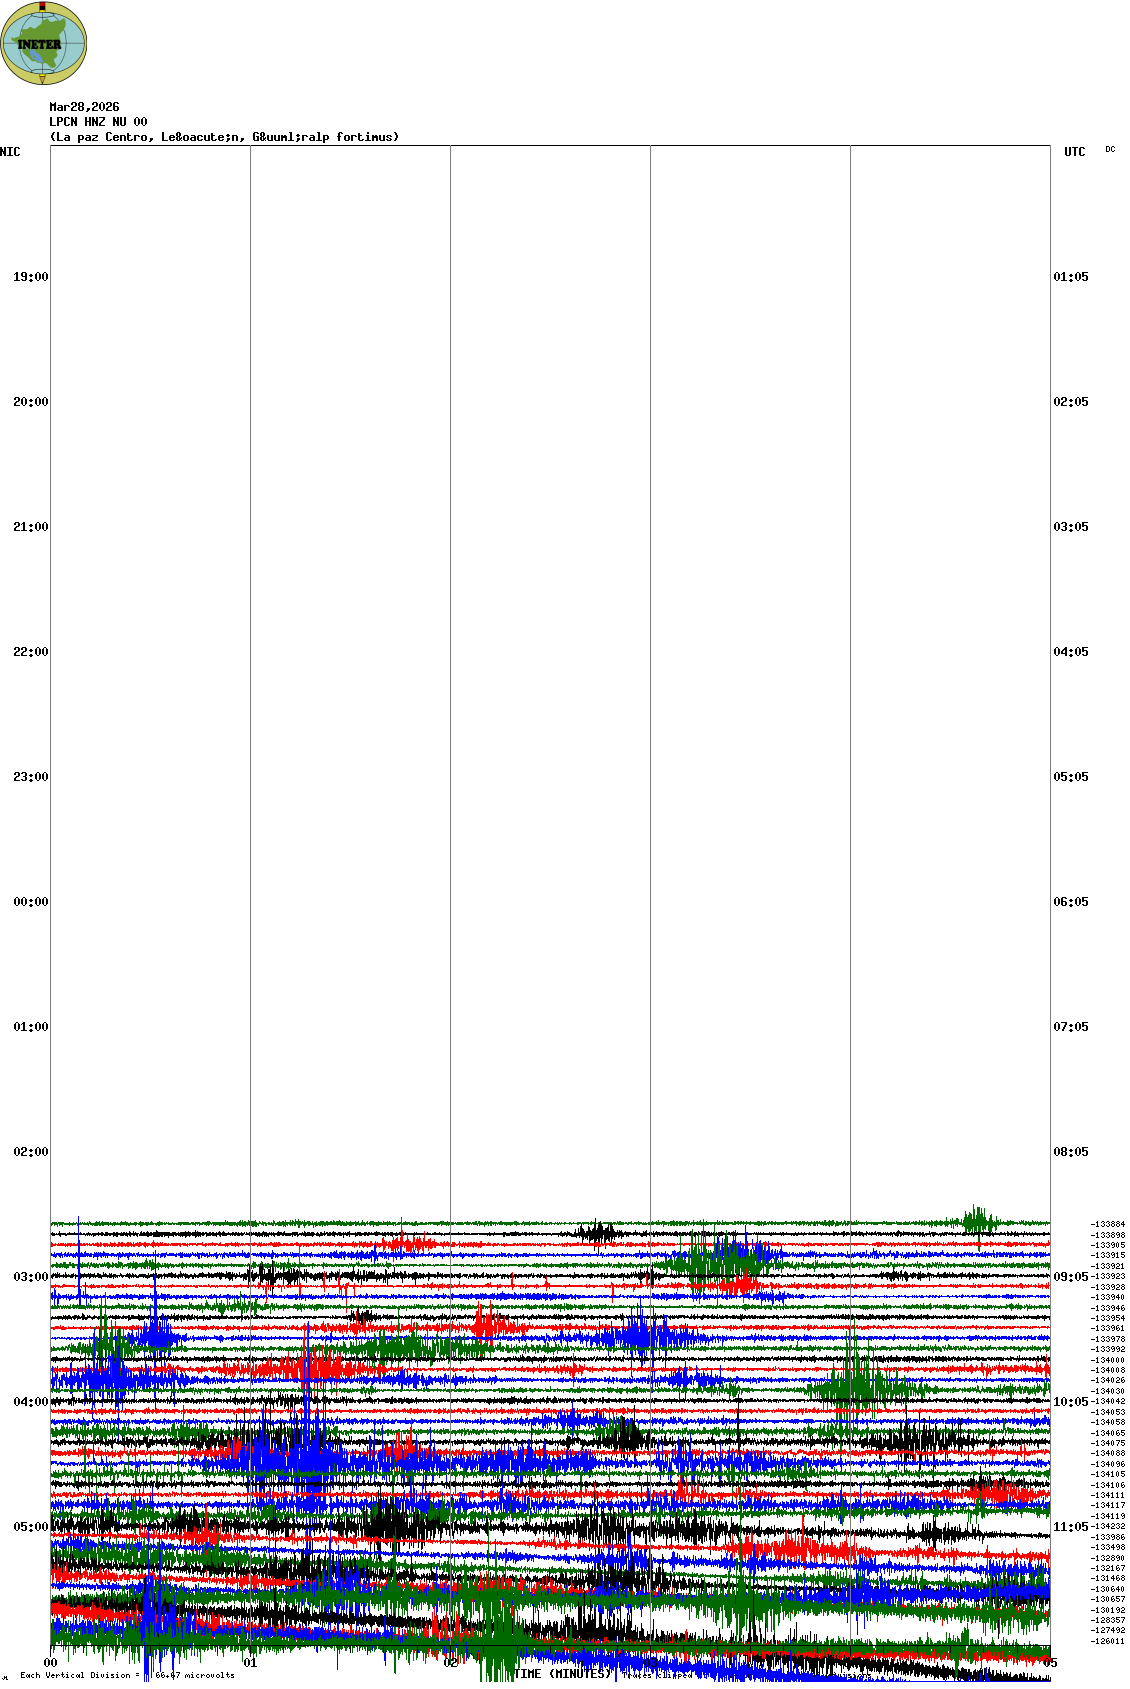Click the TIME (MINUTES) axis label

click(x=562, y=1673)
